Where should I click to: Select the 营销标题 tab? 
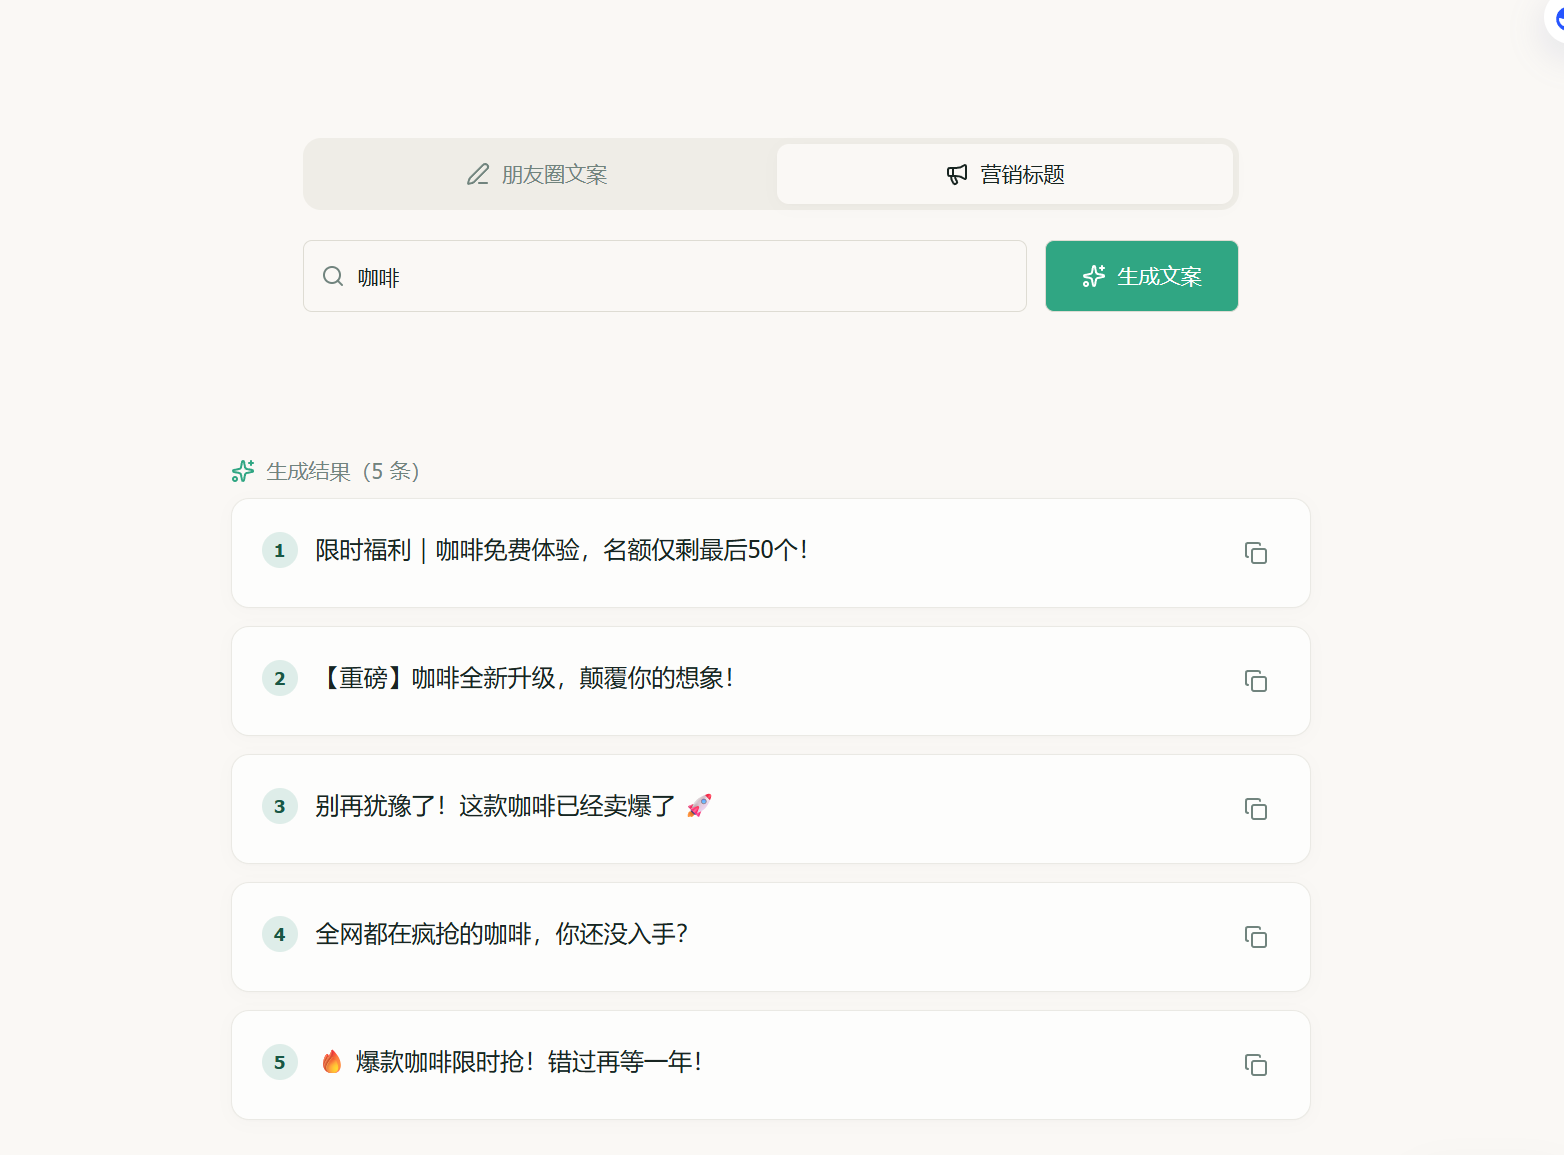coord(1005,174)
